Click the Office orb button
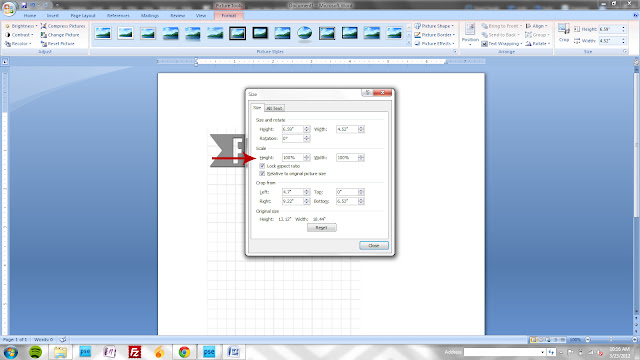The width and height of the screenshot is (640, 360). click(x=9, y=9)
